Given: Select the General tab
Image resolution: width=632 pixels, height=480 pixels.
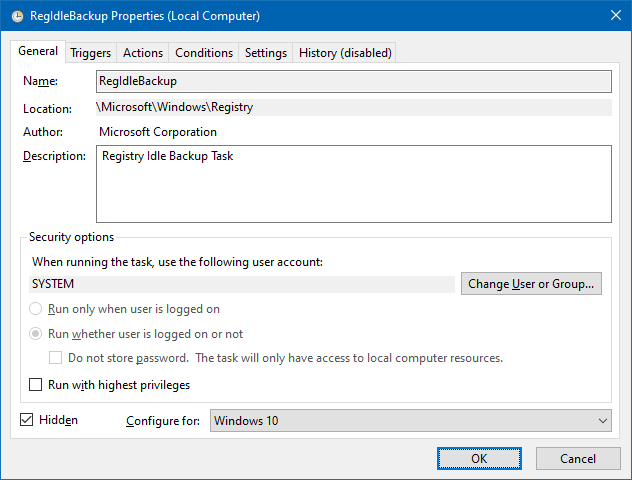Looking at the screenshot, I should coord(38,52).
